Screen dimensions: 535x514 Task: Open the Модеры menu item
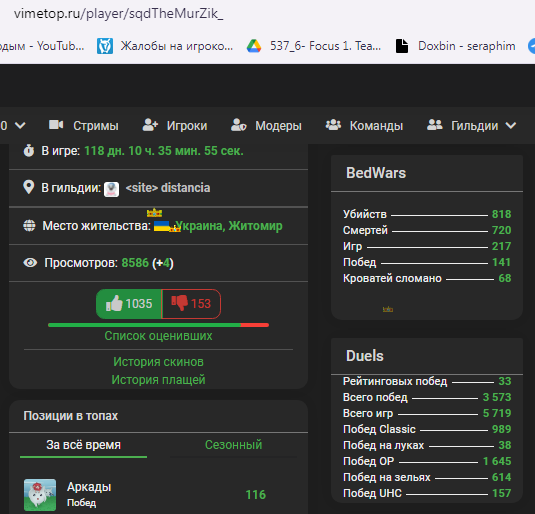[x=278, y=126]
